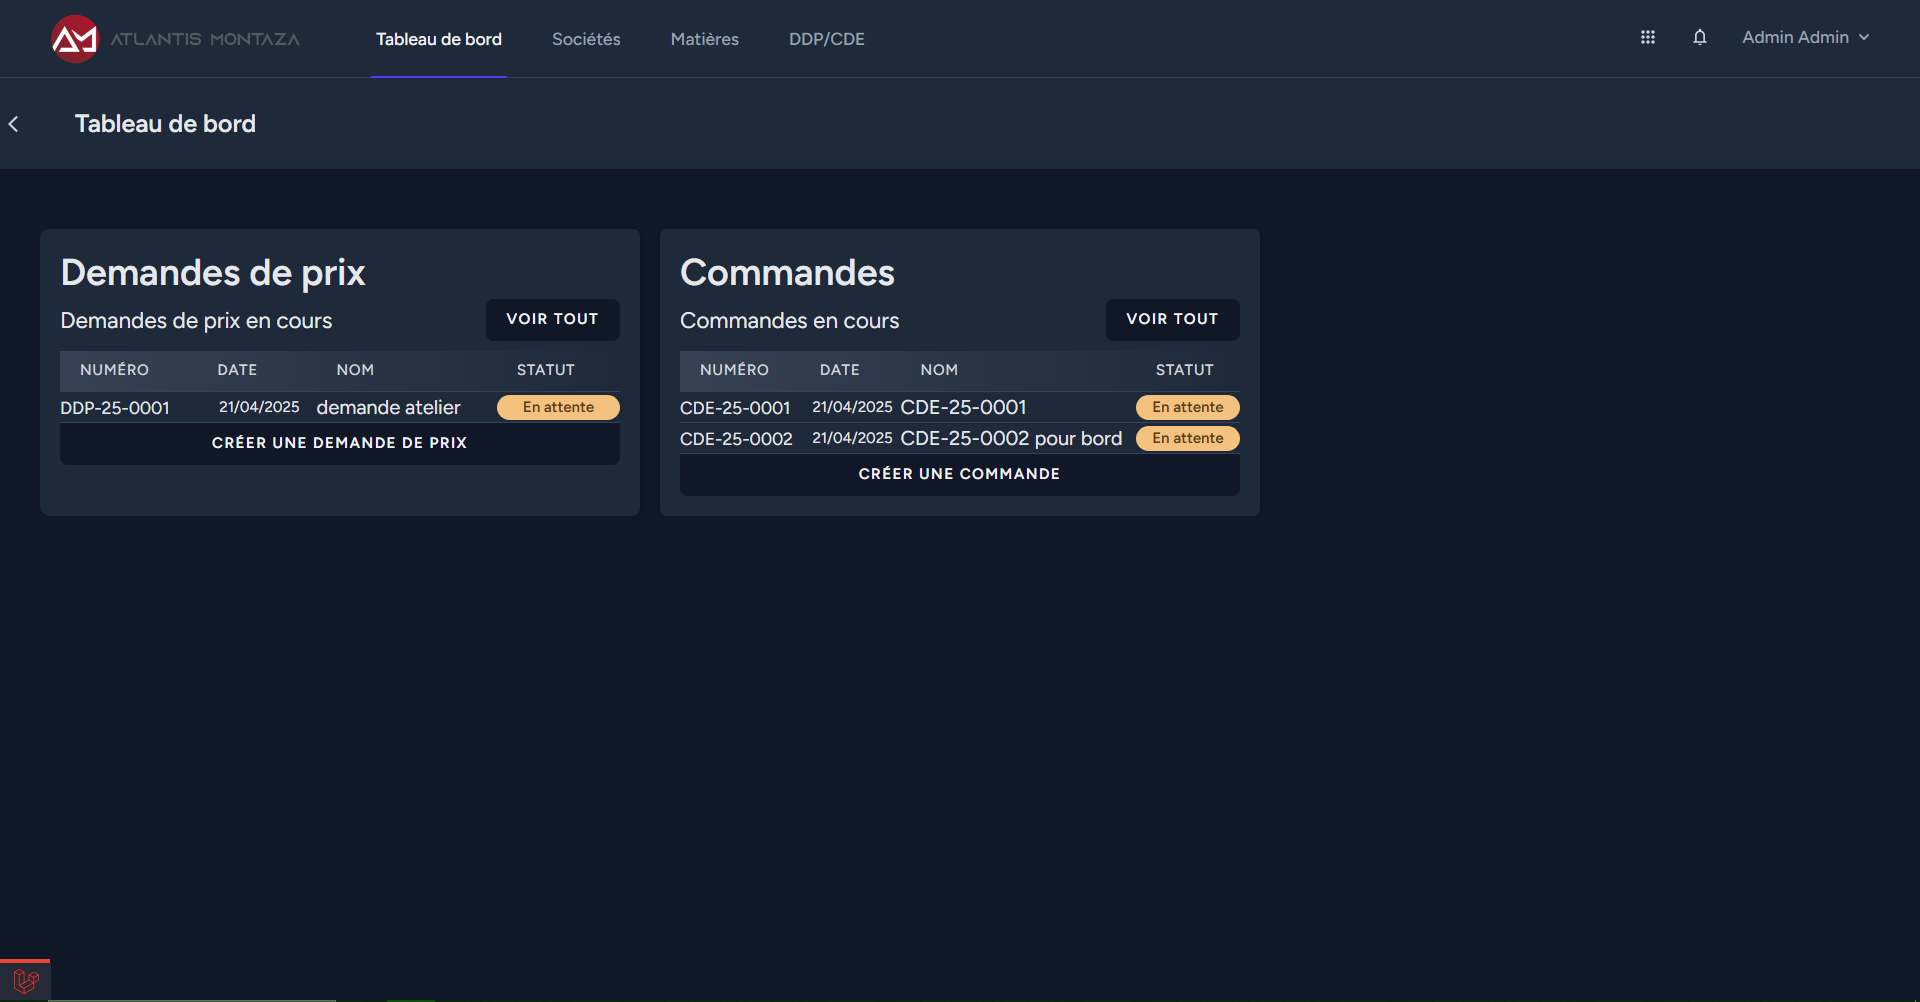Click the back arrow chevron
Screen dimensions: 1920x1002
[14, 124]
